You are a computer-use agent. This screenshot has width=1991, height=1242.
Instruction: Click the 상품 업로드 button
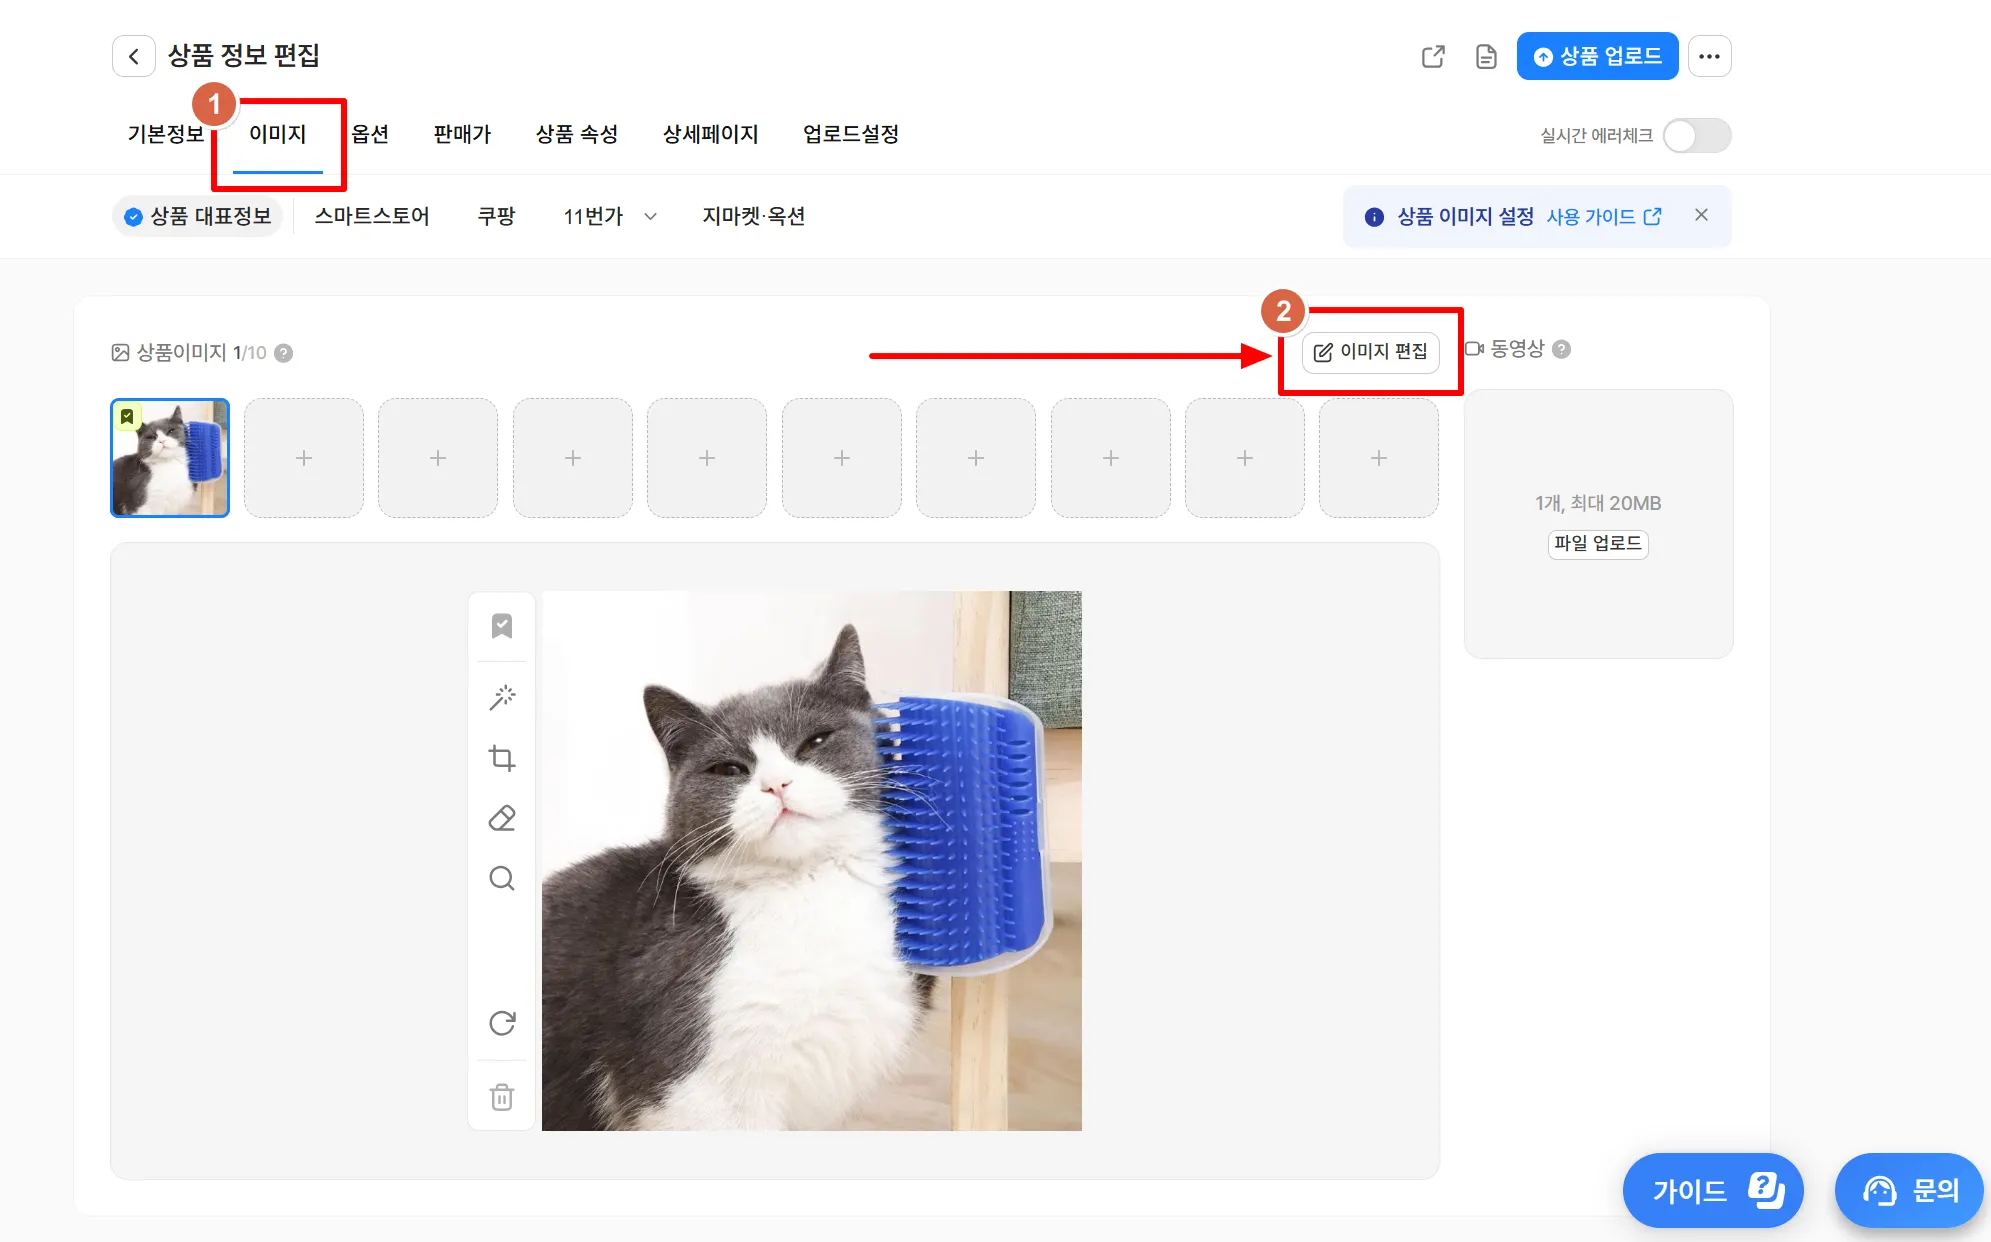[x=1597, y=56]
